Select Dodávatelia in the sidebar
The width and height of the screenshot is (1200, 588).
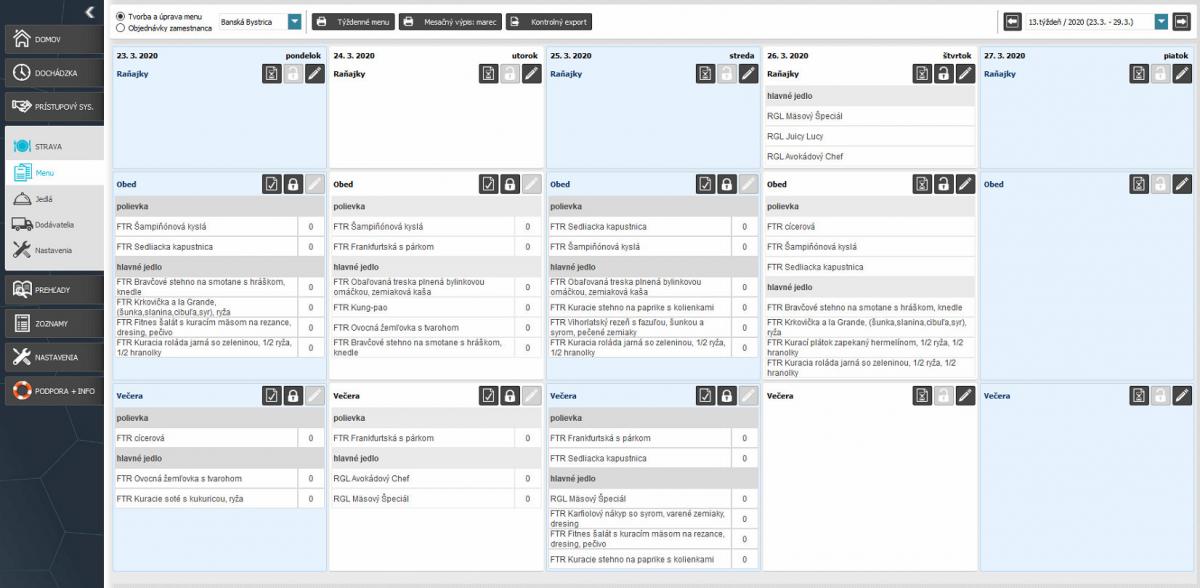[x=54, y=225]
